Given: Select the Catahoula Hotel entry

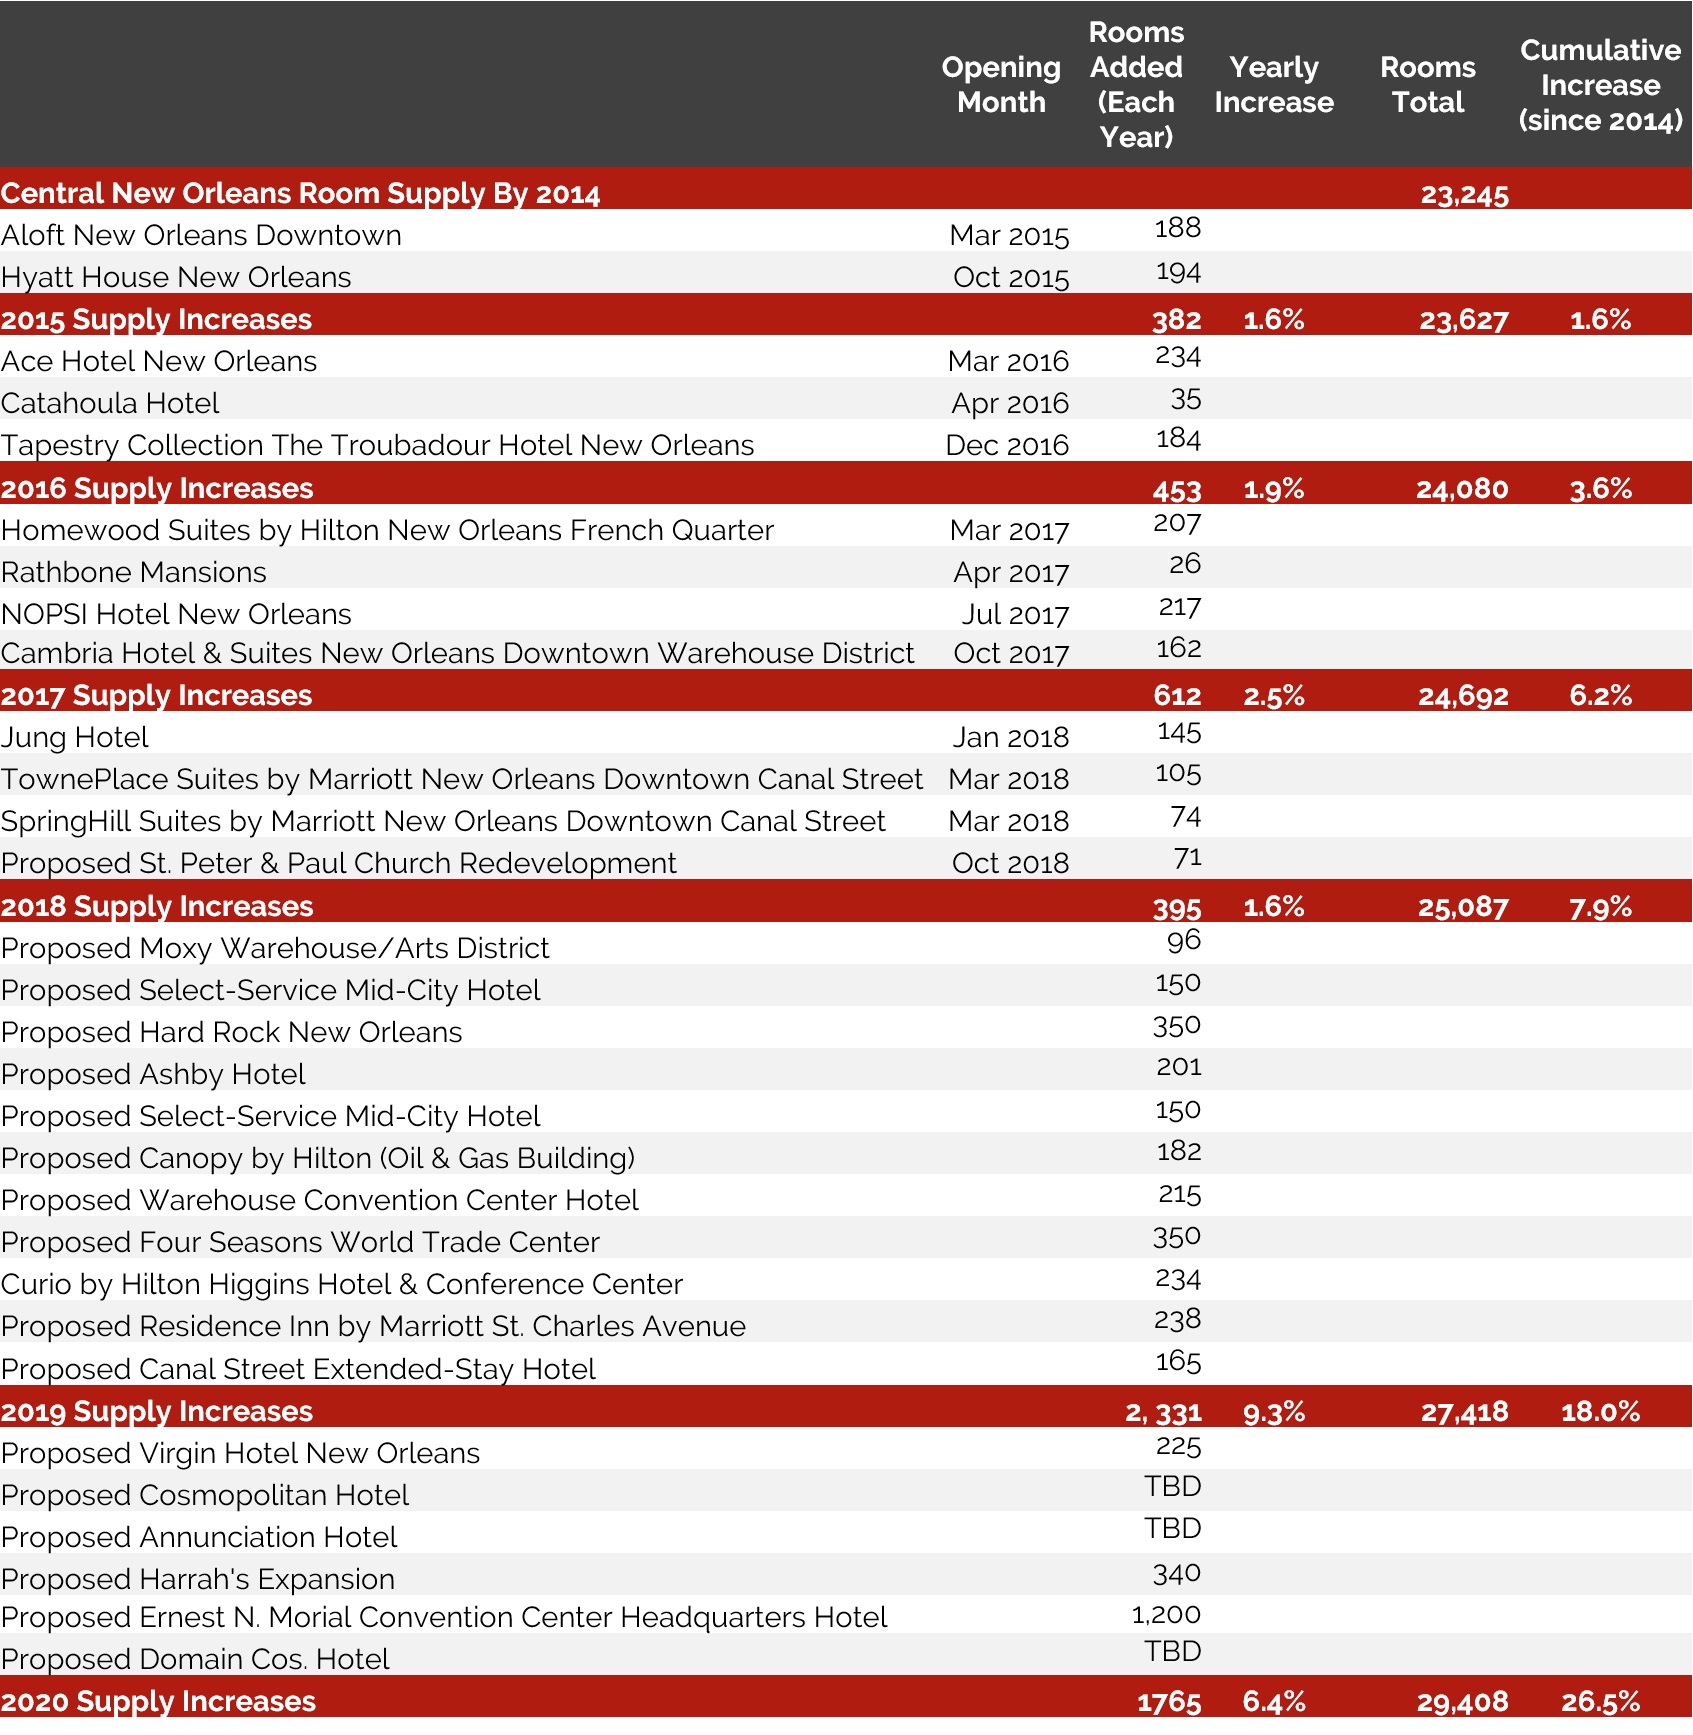Looking at the screenshot, I should coord(110,403).
